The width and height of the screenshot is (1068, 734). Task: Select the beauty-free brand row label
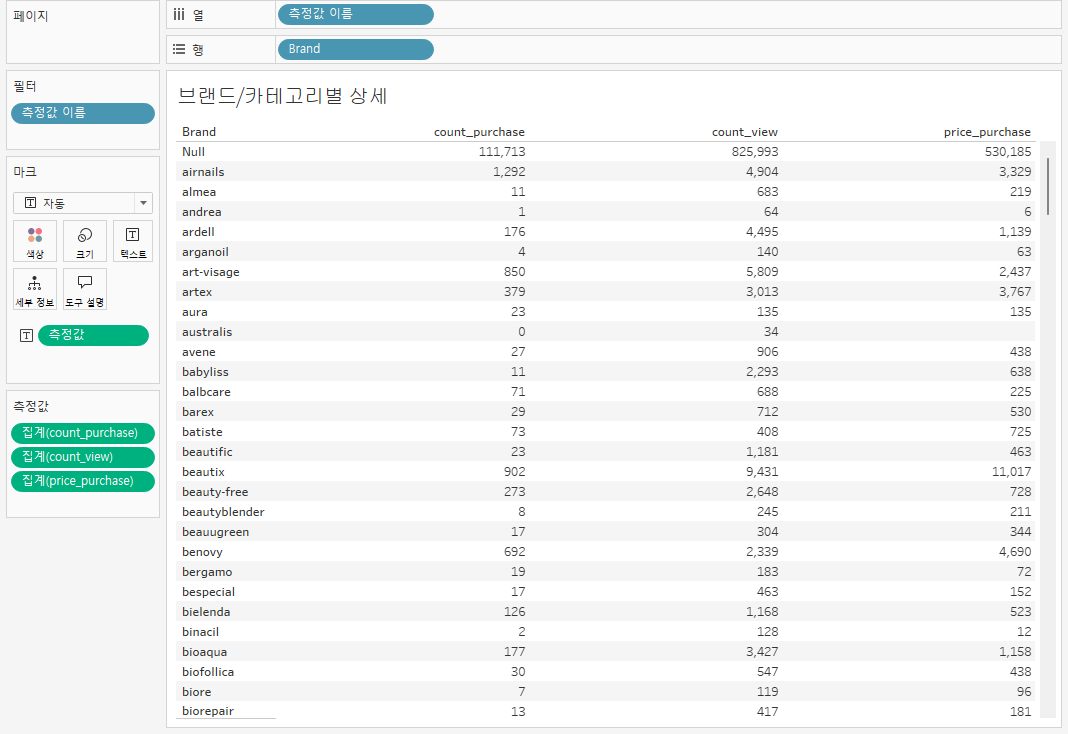click(215, 492)
